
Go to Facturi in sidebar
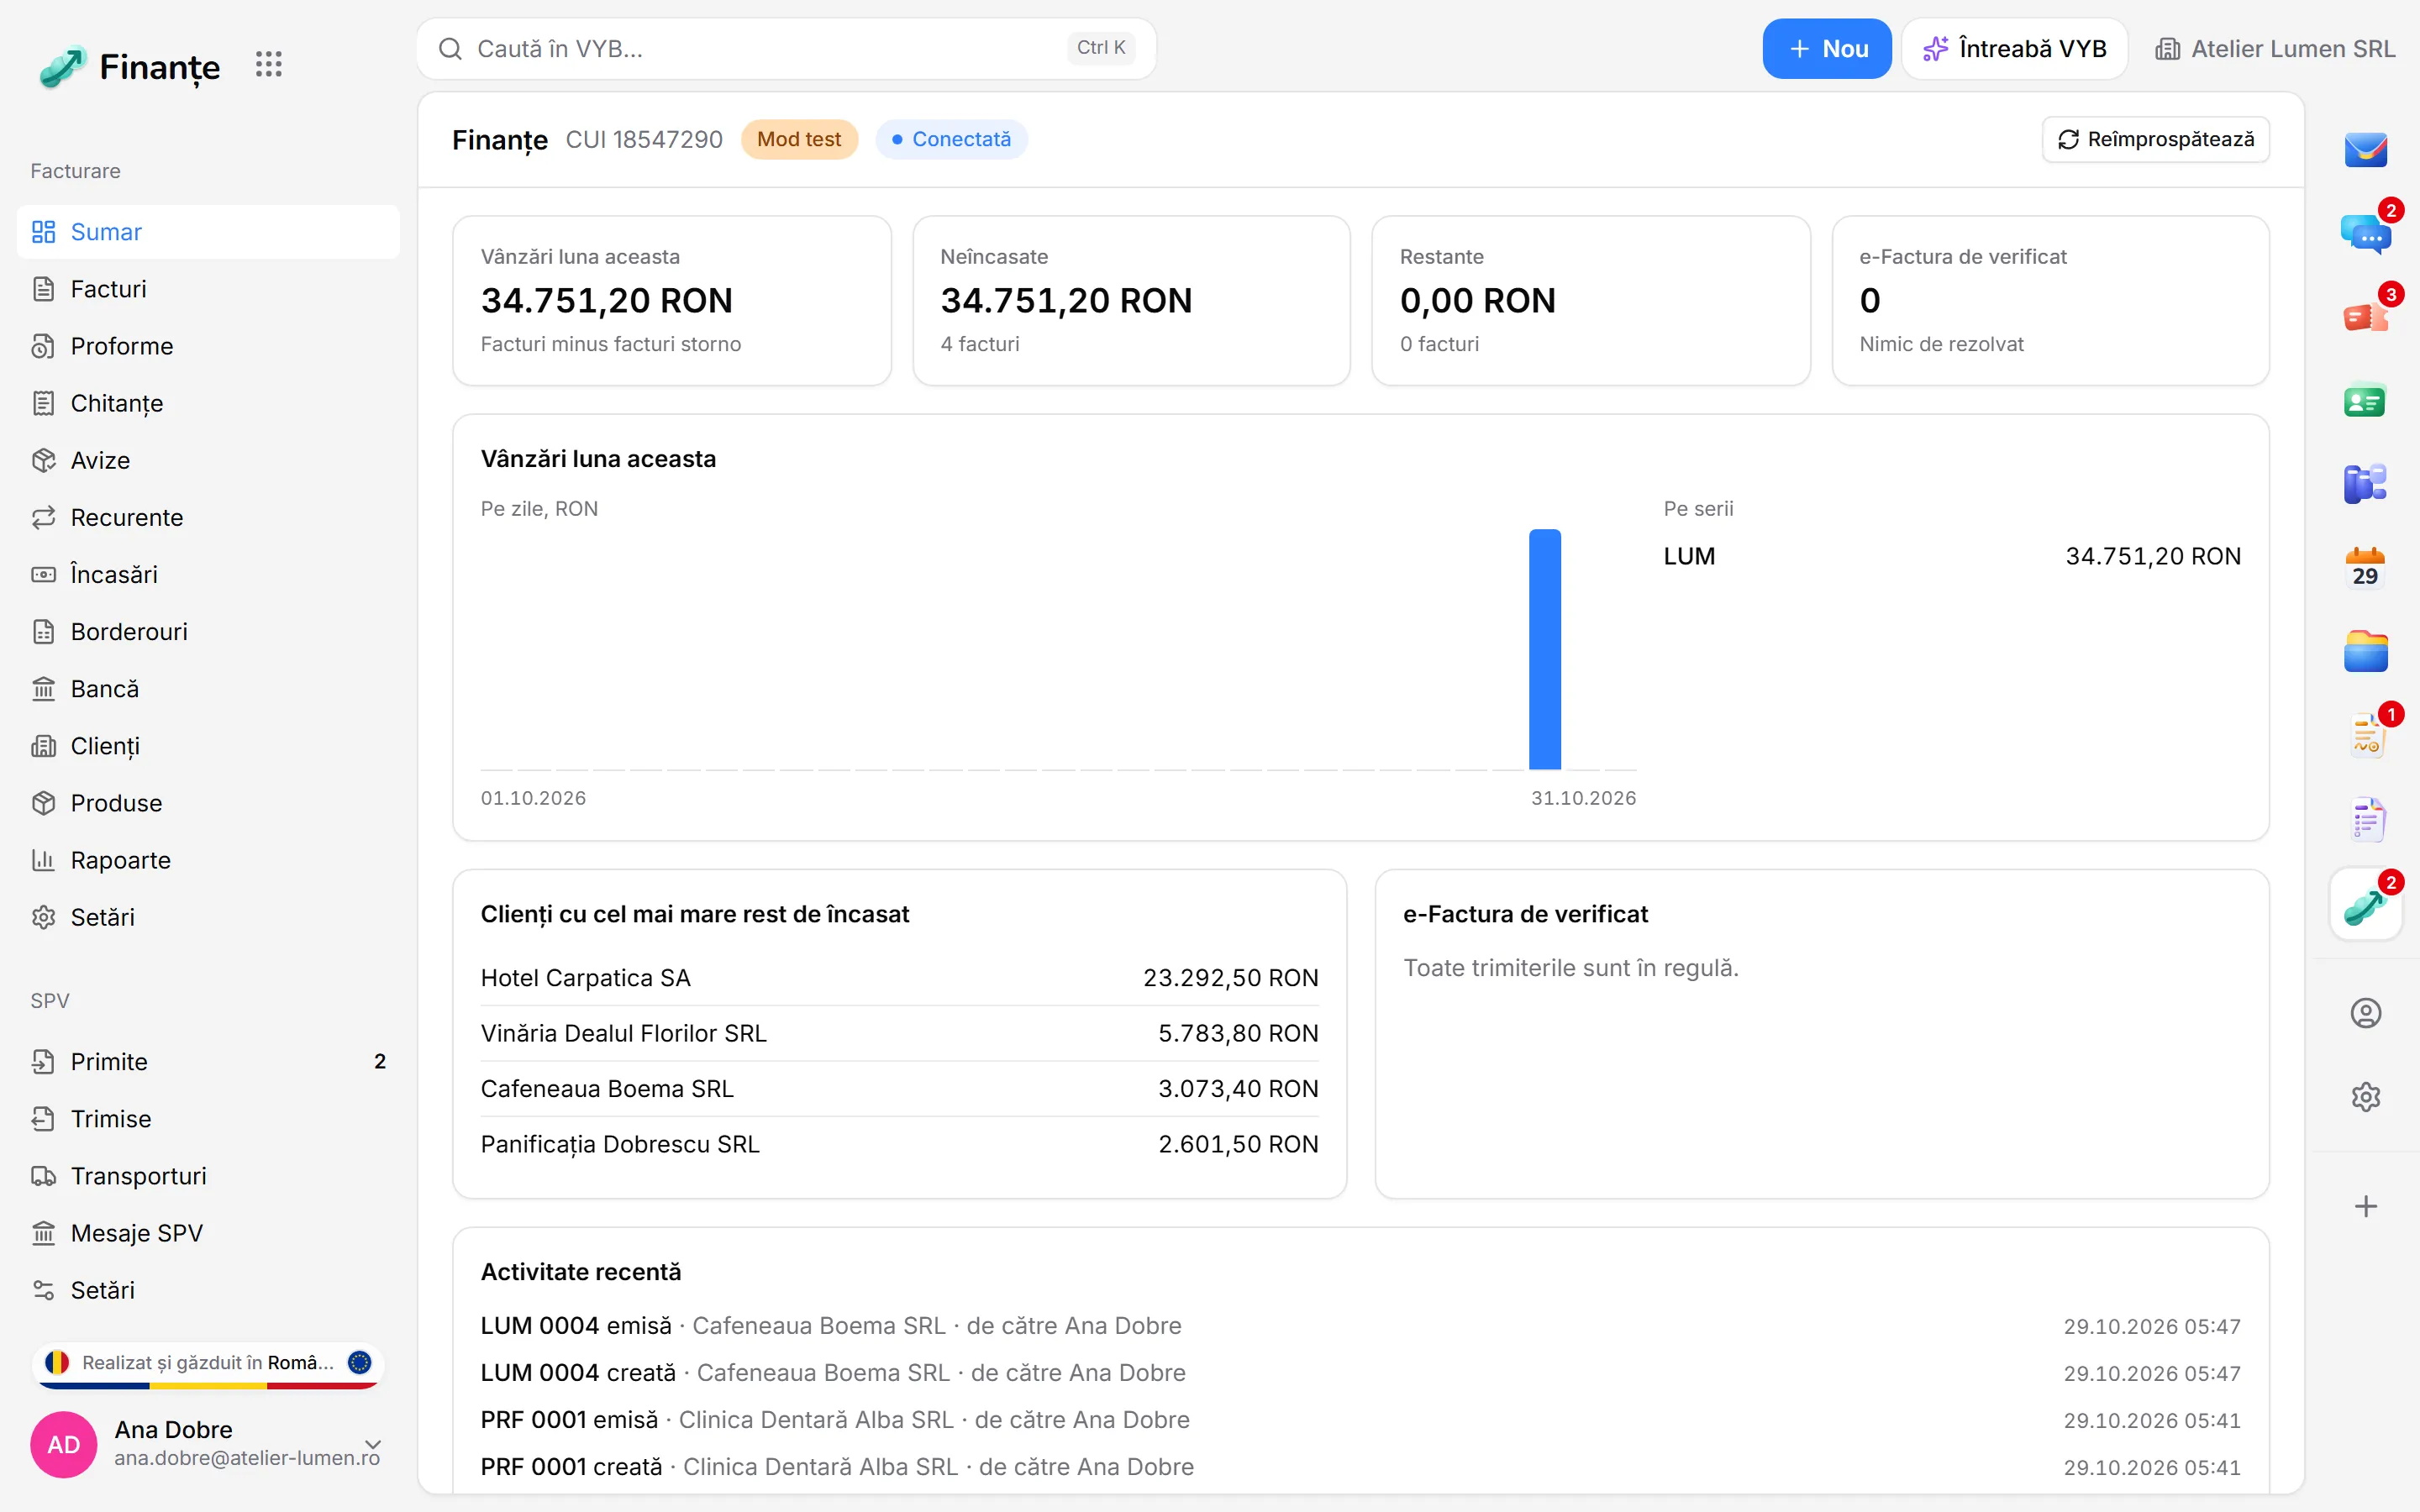[208, 289]
